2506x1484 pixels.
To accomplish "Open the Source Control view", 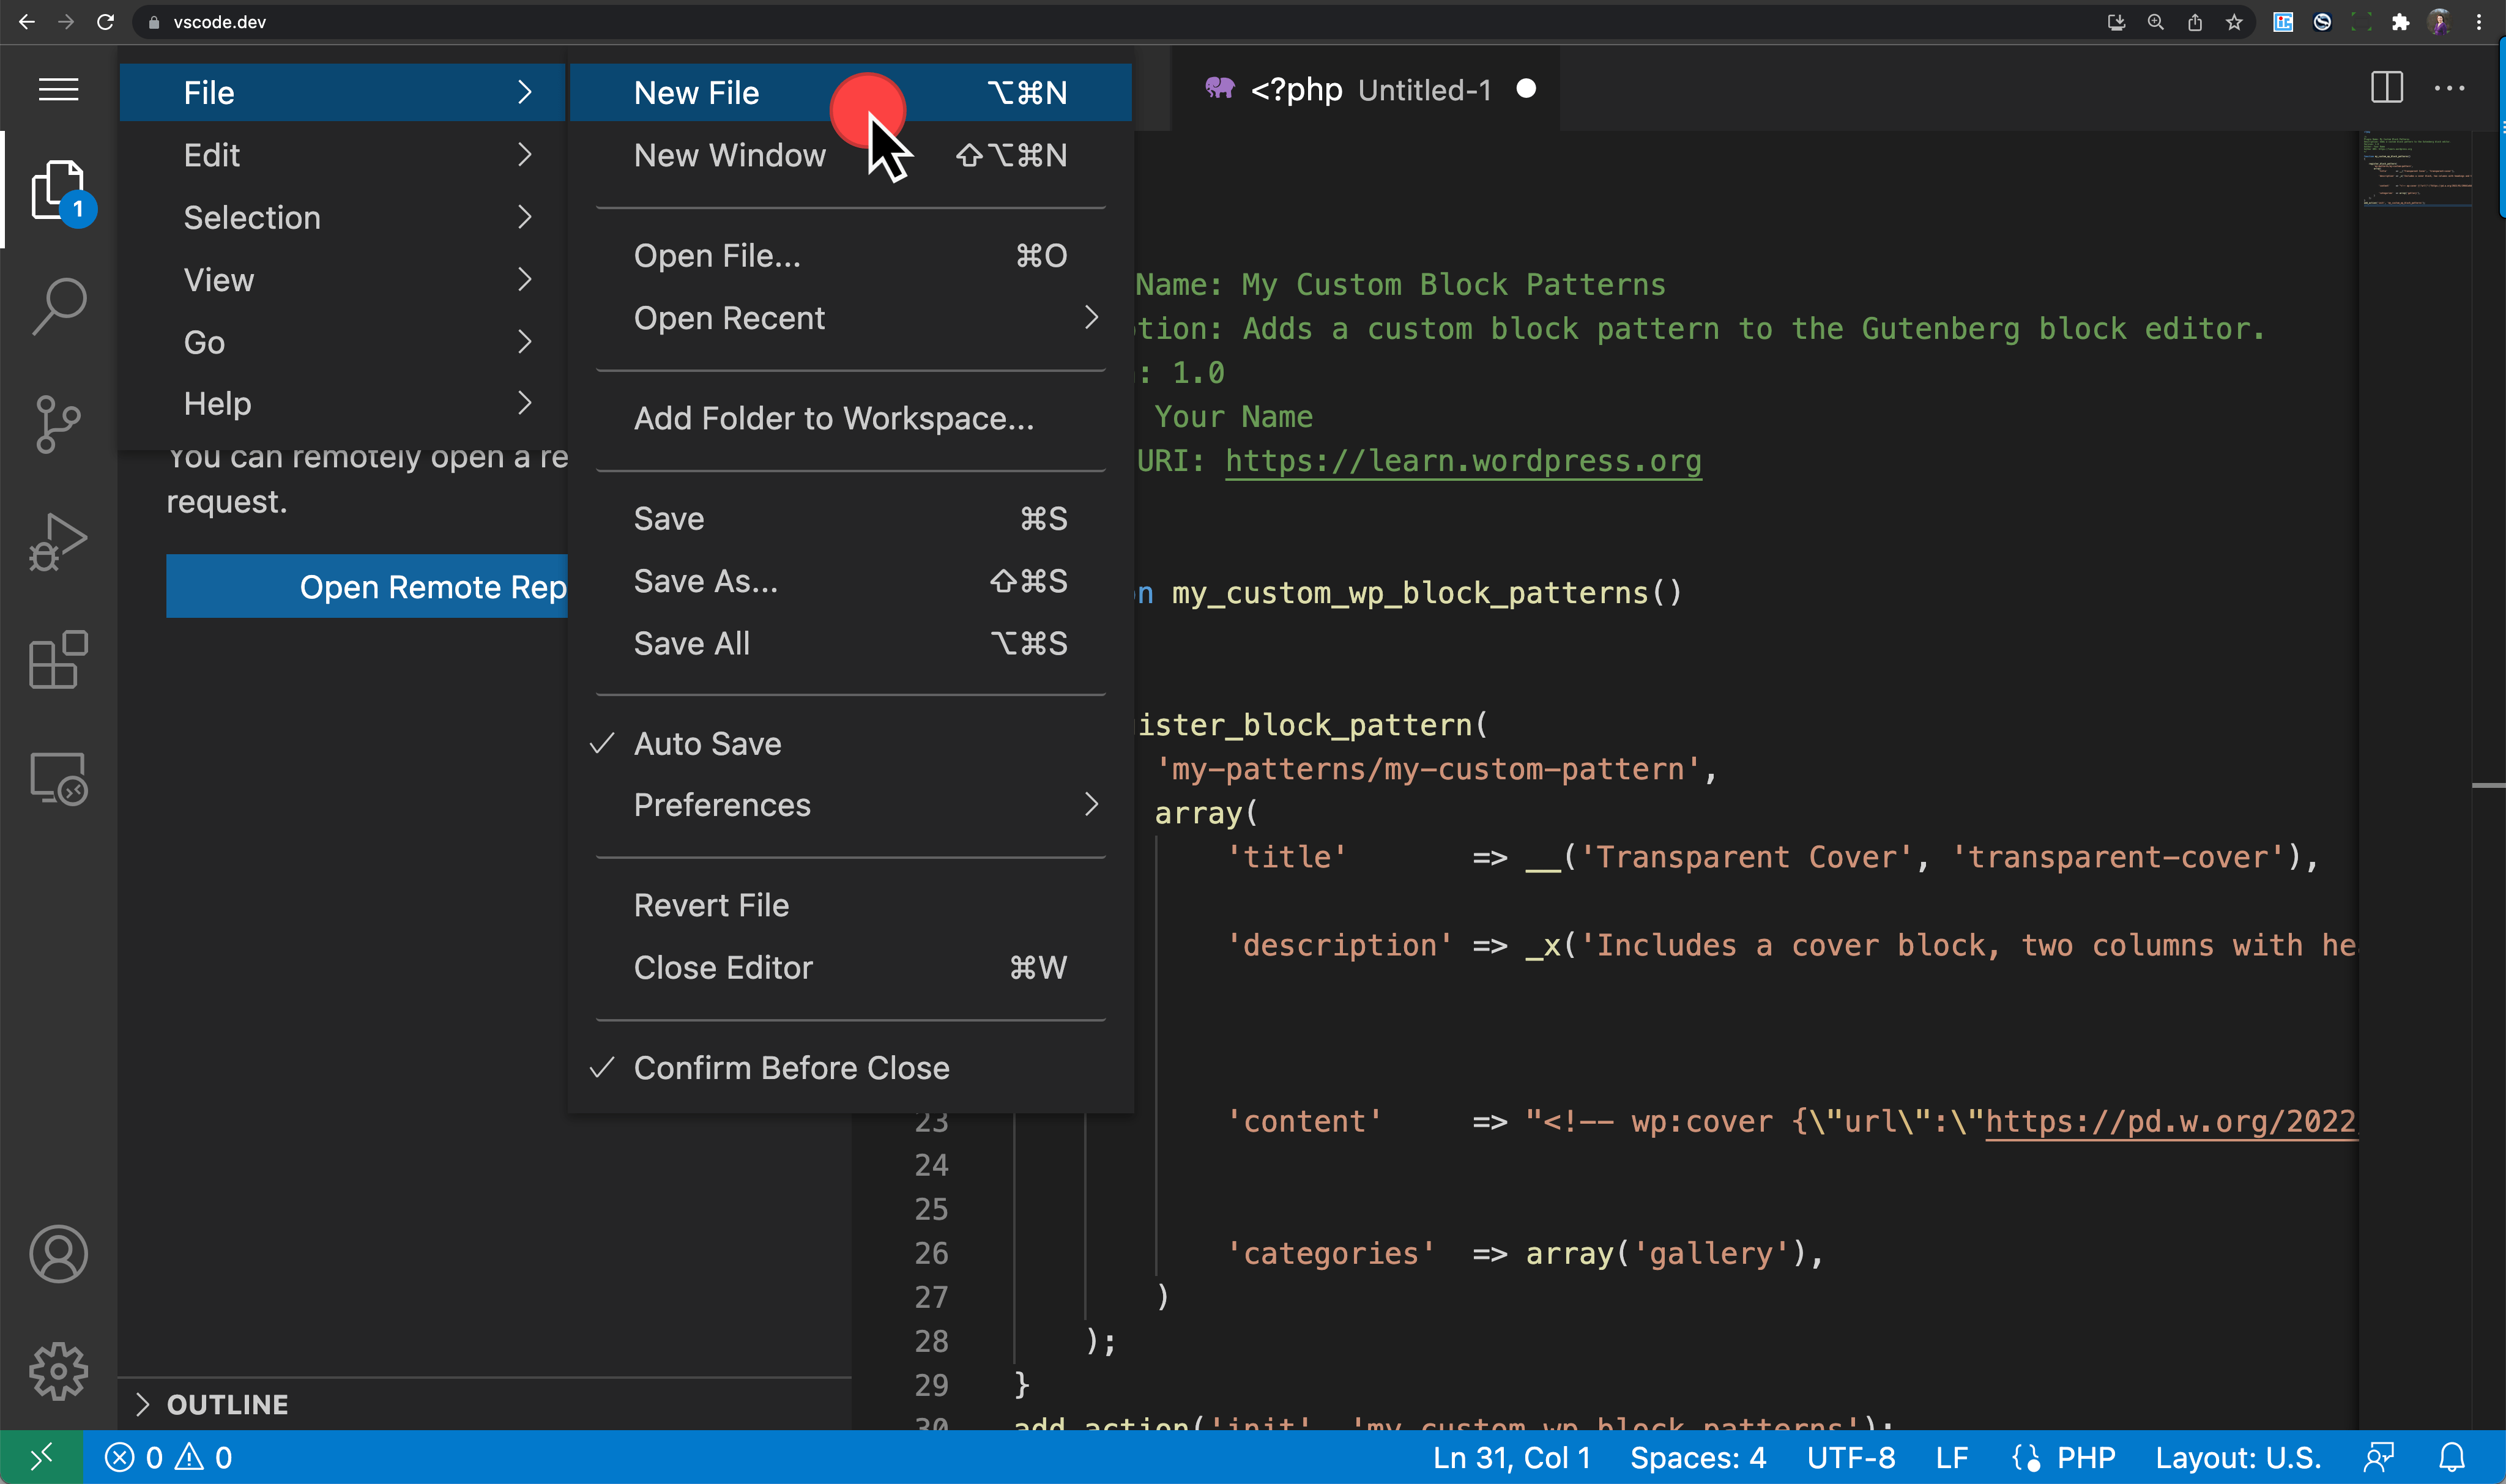I will tap(58, 424).
